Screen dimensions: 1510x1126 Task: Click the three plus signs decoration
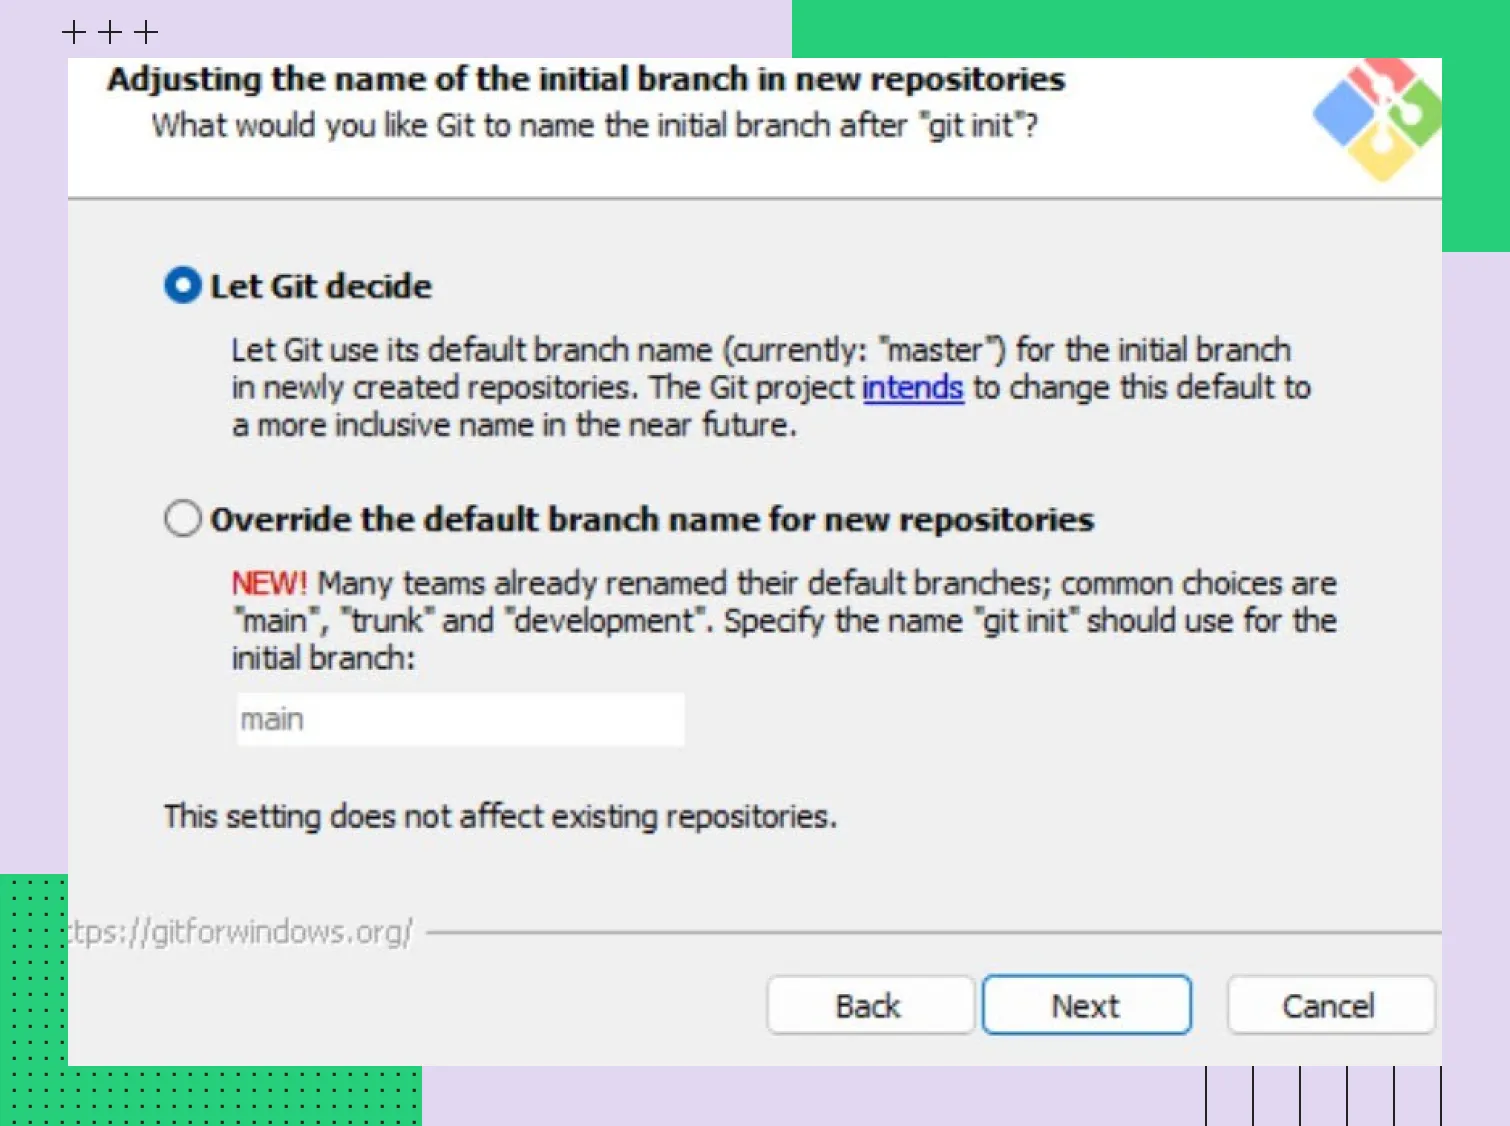[x=110, y=33]
